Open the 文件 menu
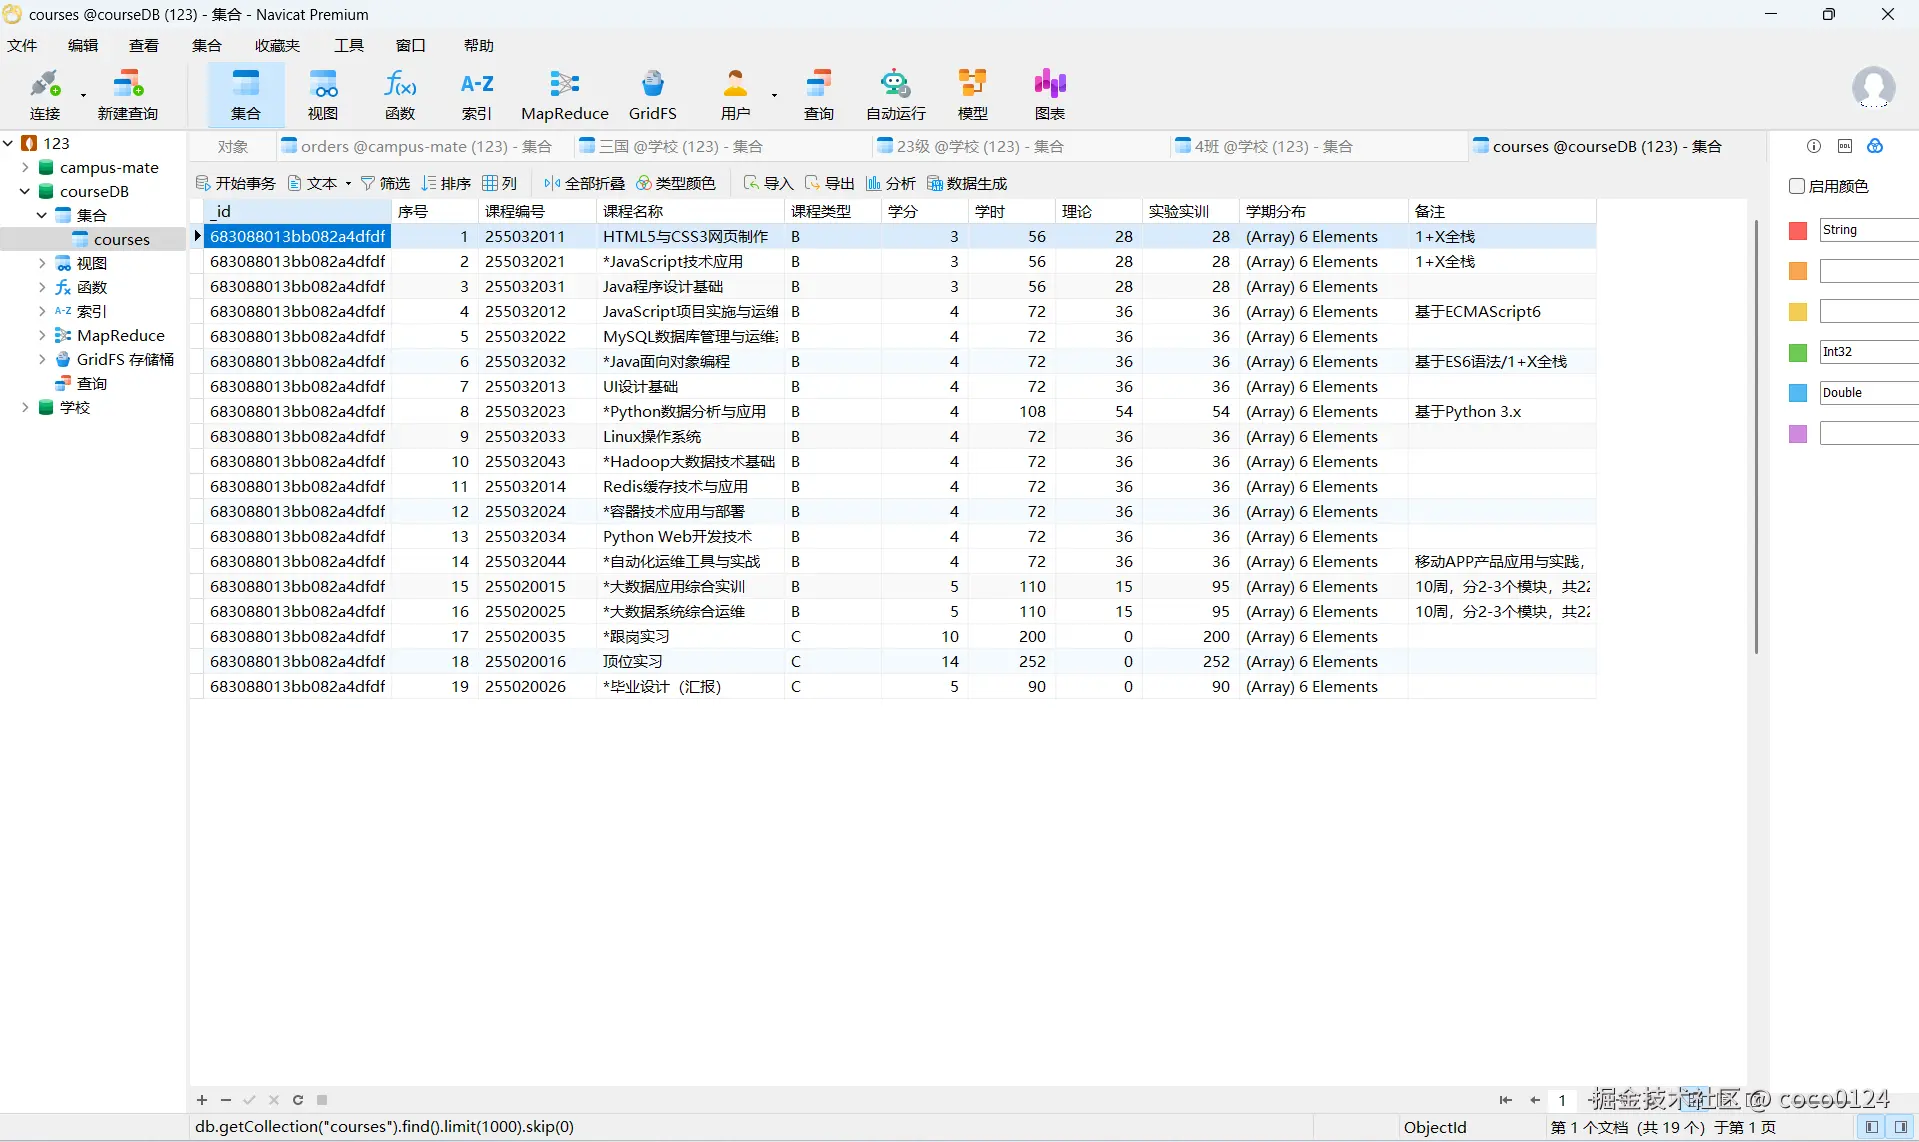The width and height of the screenshot is (1919, 1142). point(22,45)
